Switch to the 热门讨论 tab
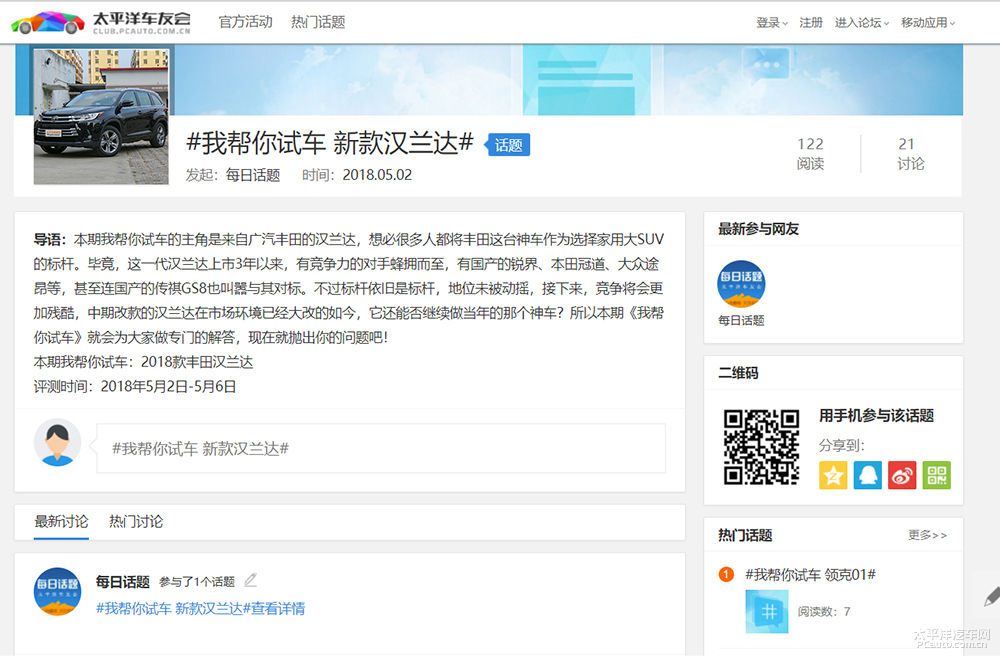Screen dimensions: 1000x656 click(136, 522)
